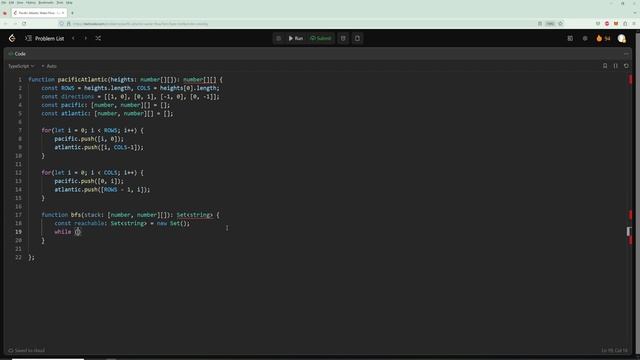
Task: Open the TypeScript language dropdown
Action: tap(21, 66)
